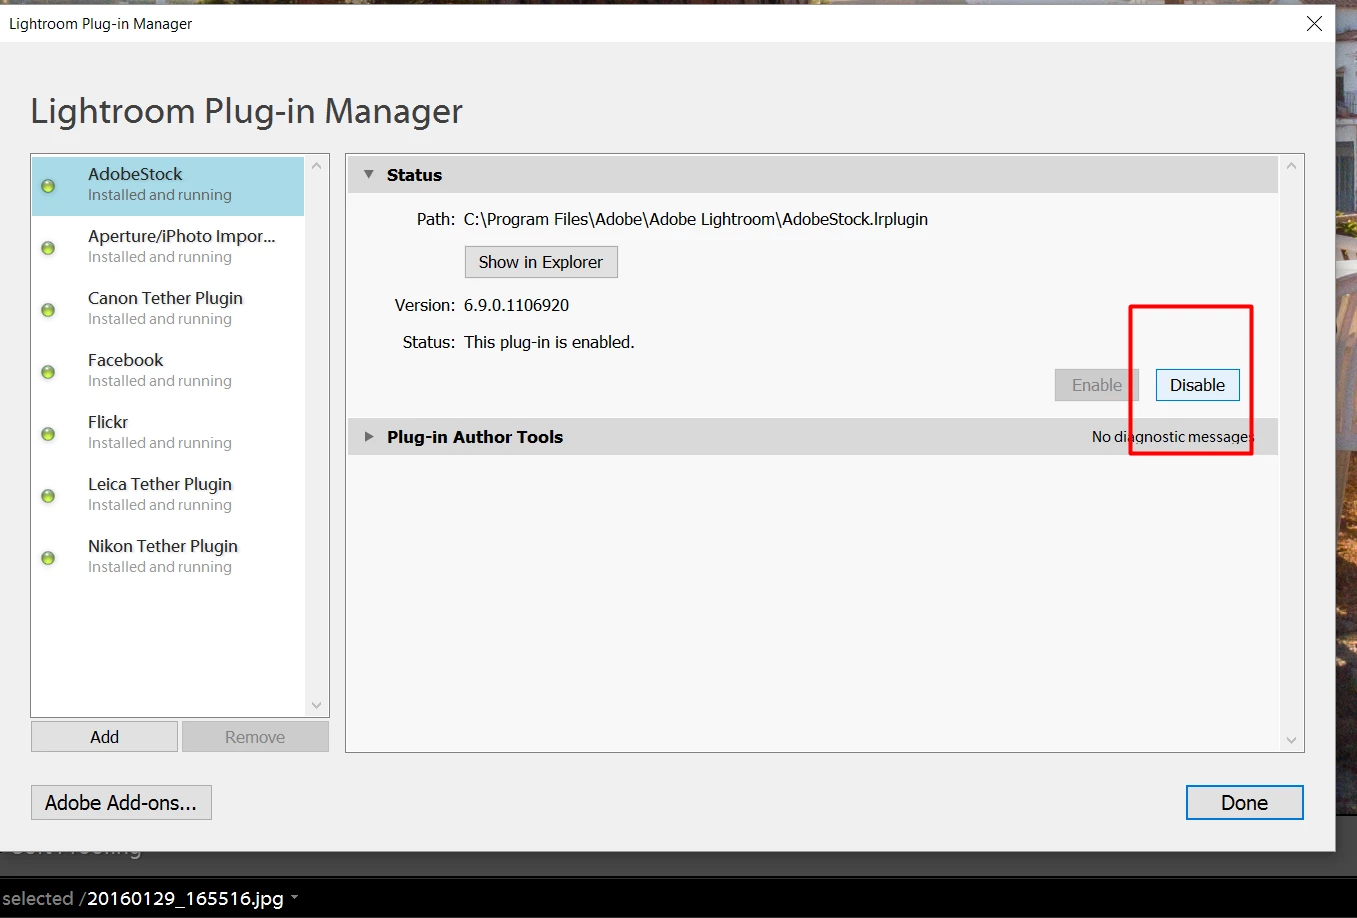Click the text 'This plug-in is enabled.'
The height and width of the screenshot is (918, 1357).
pyautogui.click(x=549, y=342)
